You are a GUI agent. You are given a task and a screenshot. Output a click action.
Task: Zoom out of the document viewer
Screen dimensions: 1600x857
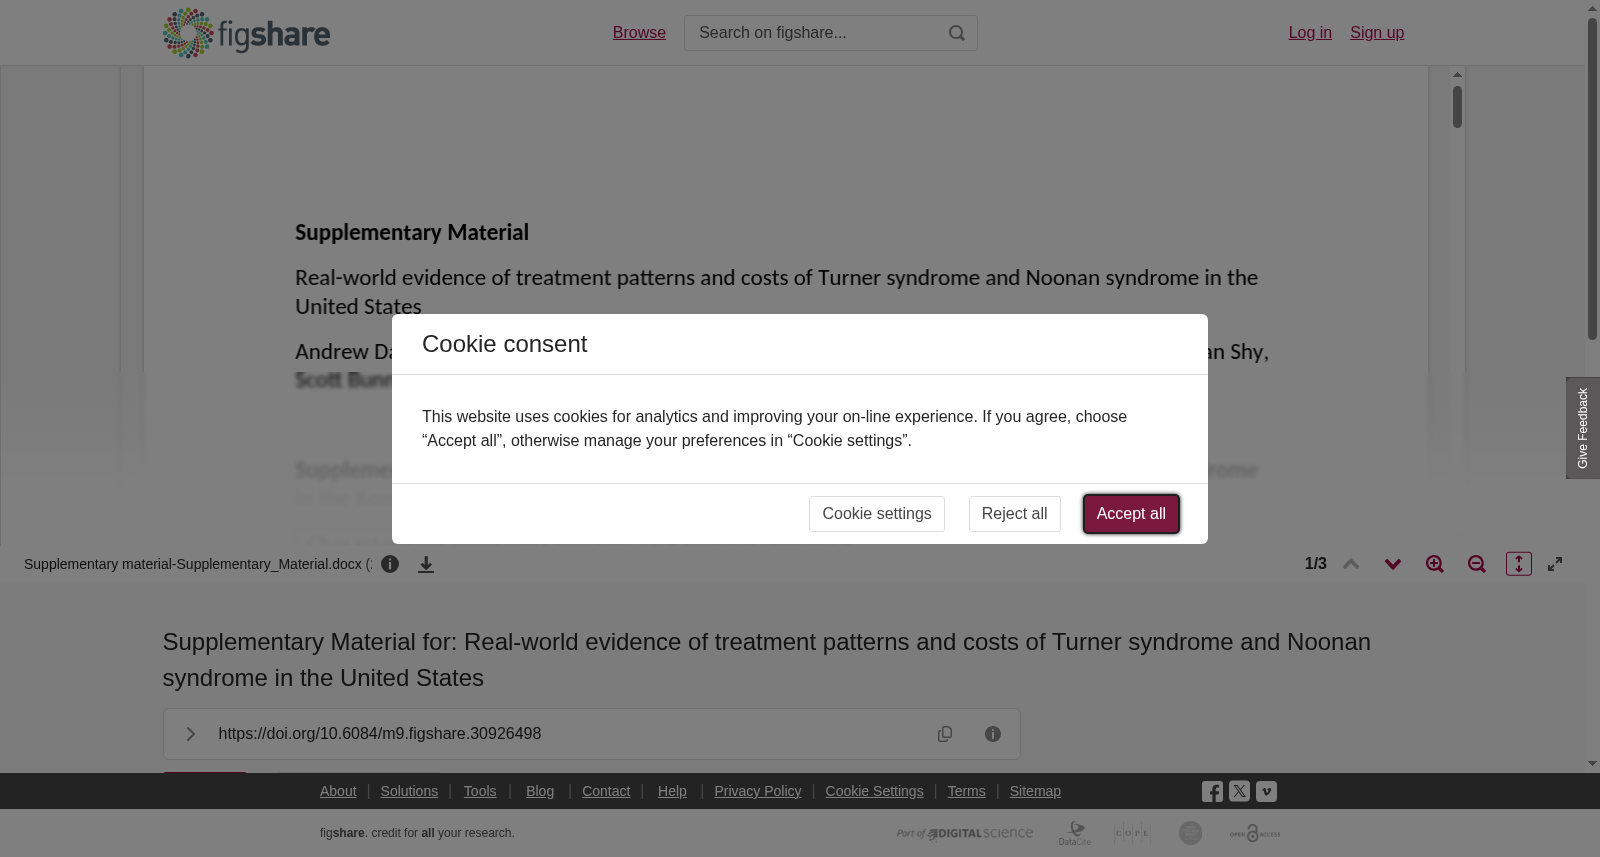[1477, 564]
